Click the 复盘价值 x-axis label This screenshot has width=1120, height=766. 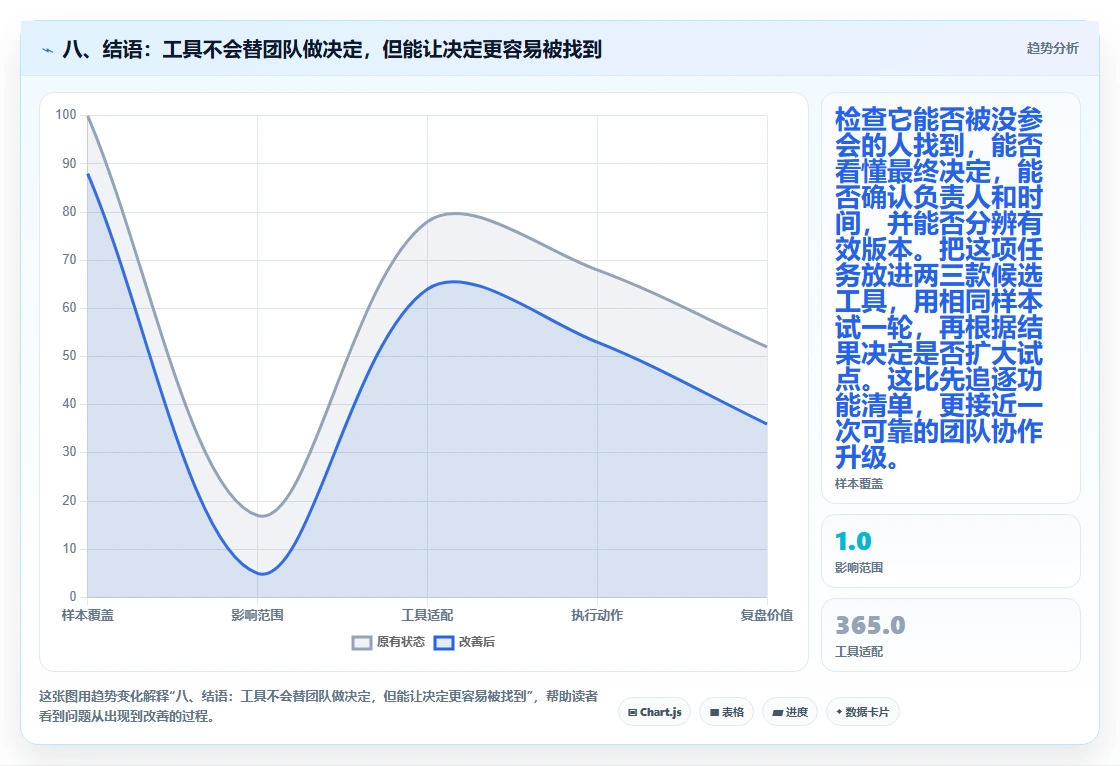766,615
